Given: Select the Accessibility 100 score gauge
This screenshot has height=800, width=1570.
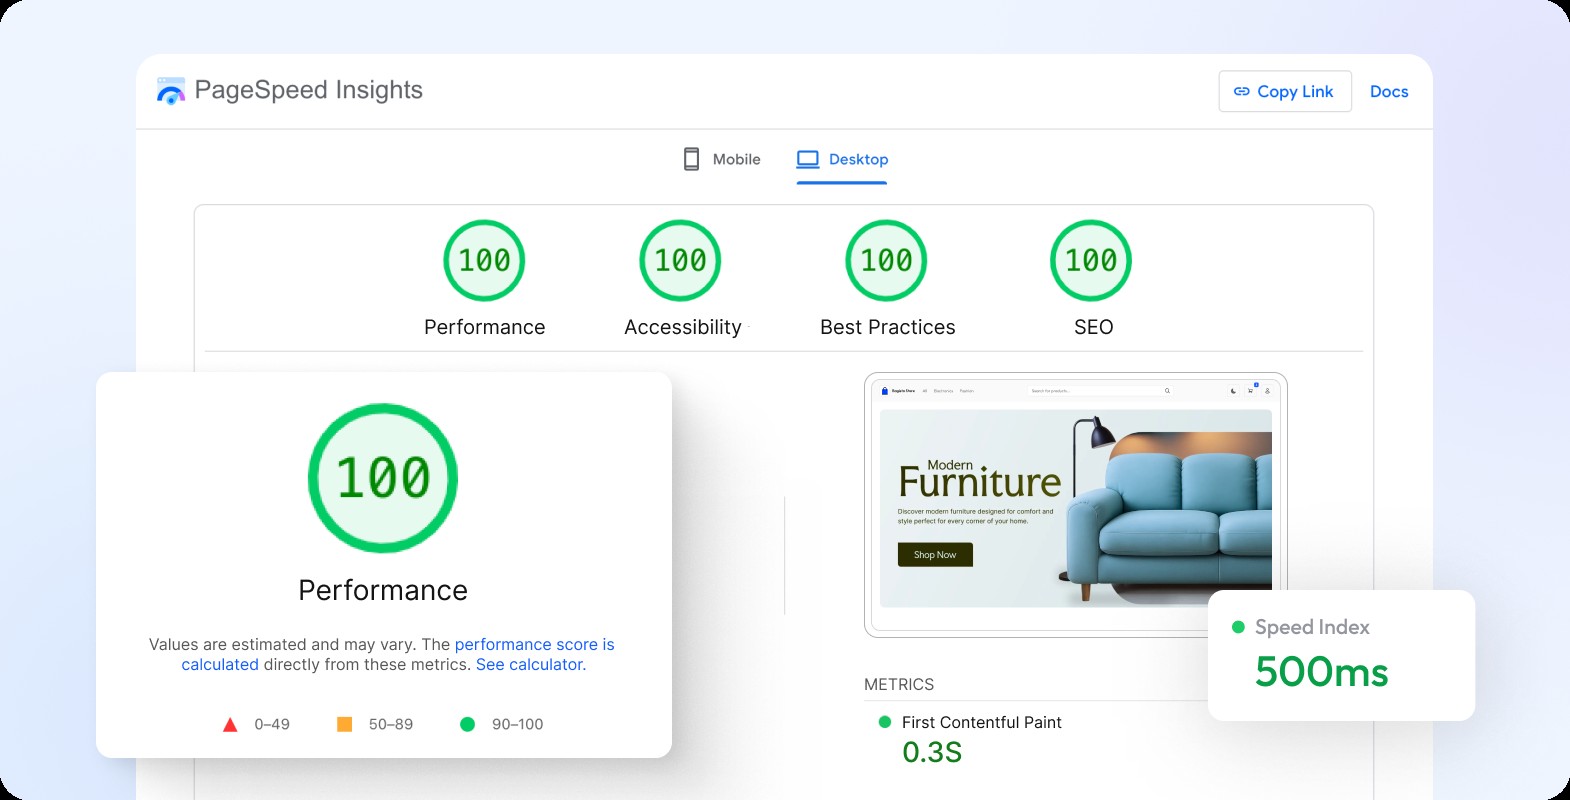Looking at the screenshot, I should (680, 260).
